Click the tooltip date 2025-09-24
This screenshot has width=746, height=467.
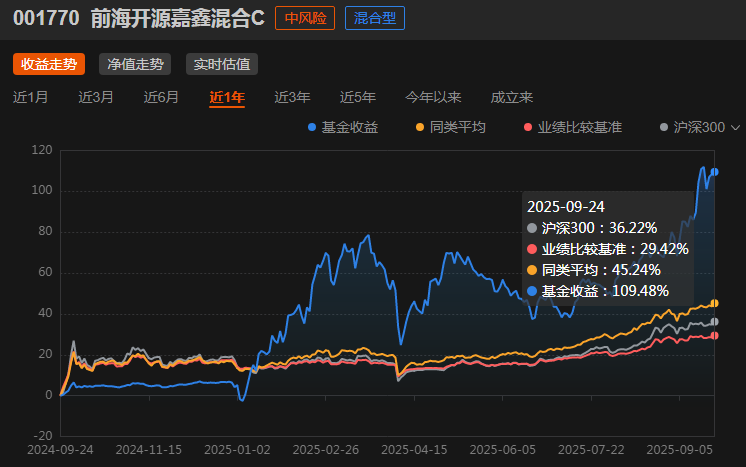pos(566,207)
